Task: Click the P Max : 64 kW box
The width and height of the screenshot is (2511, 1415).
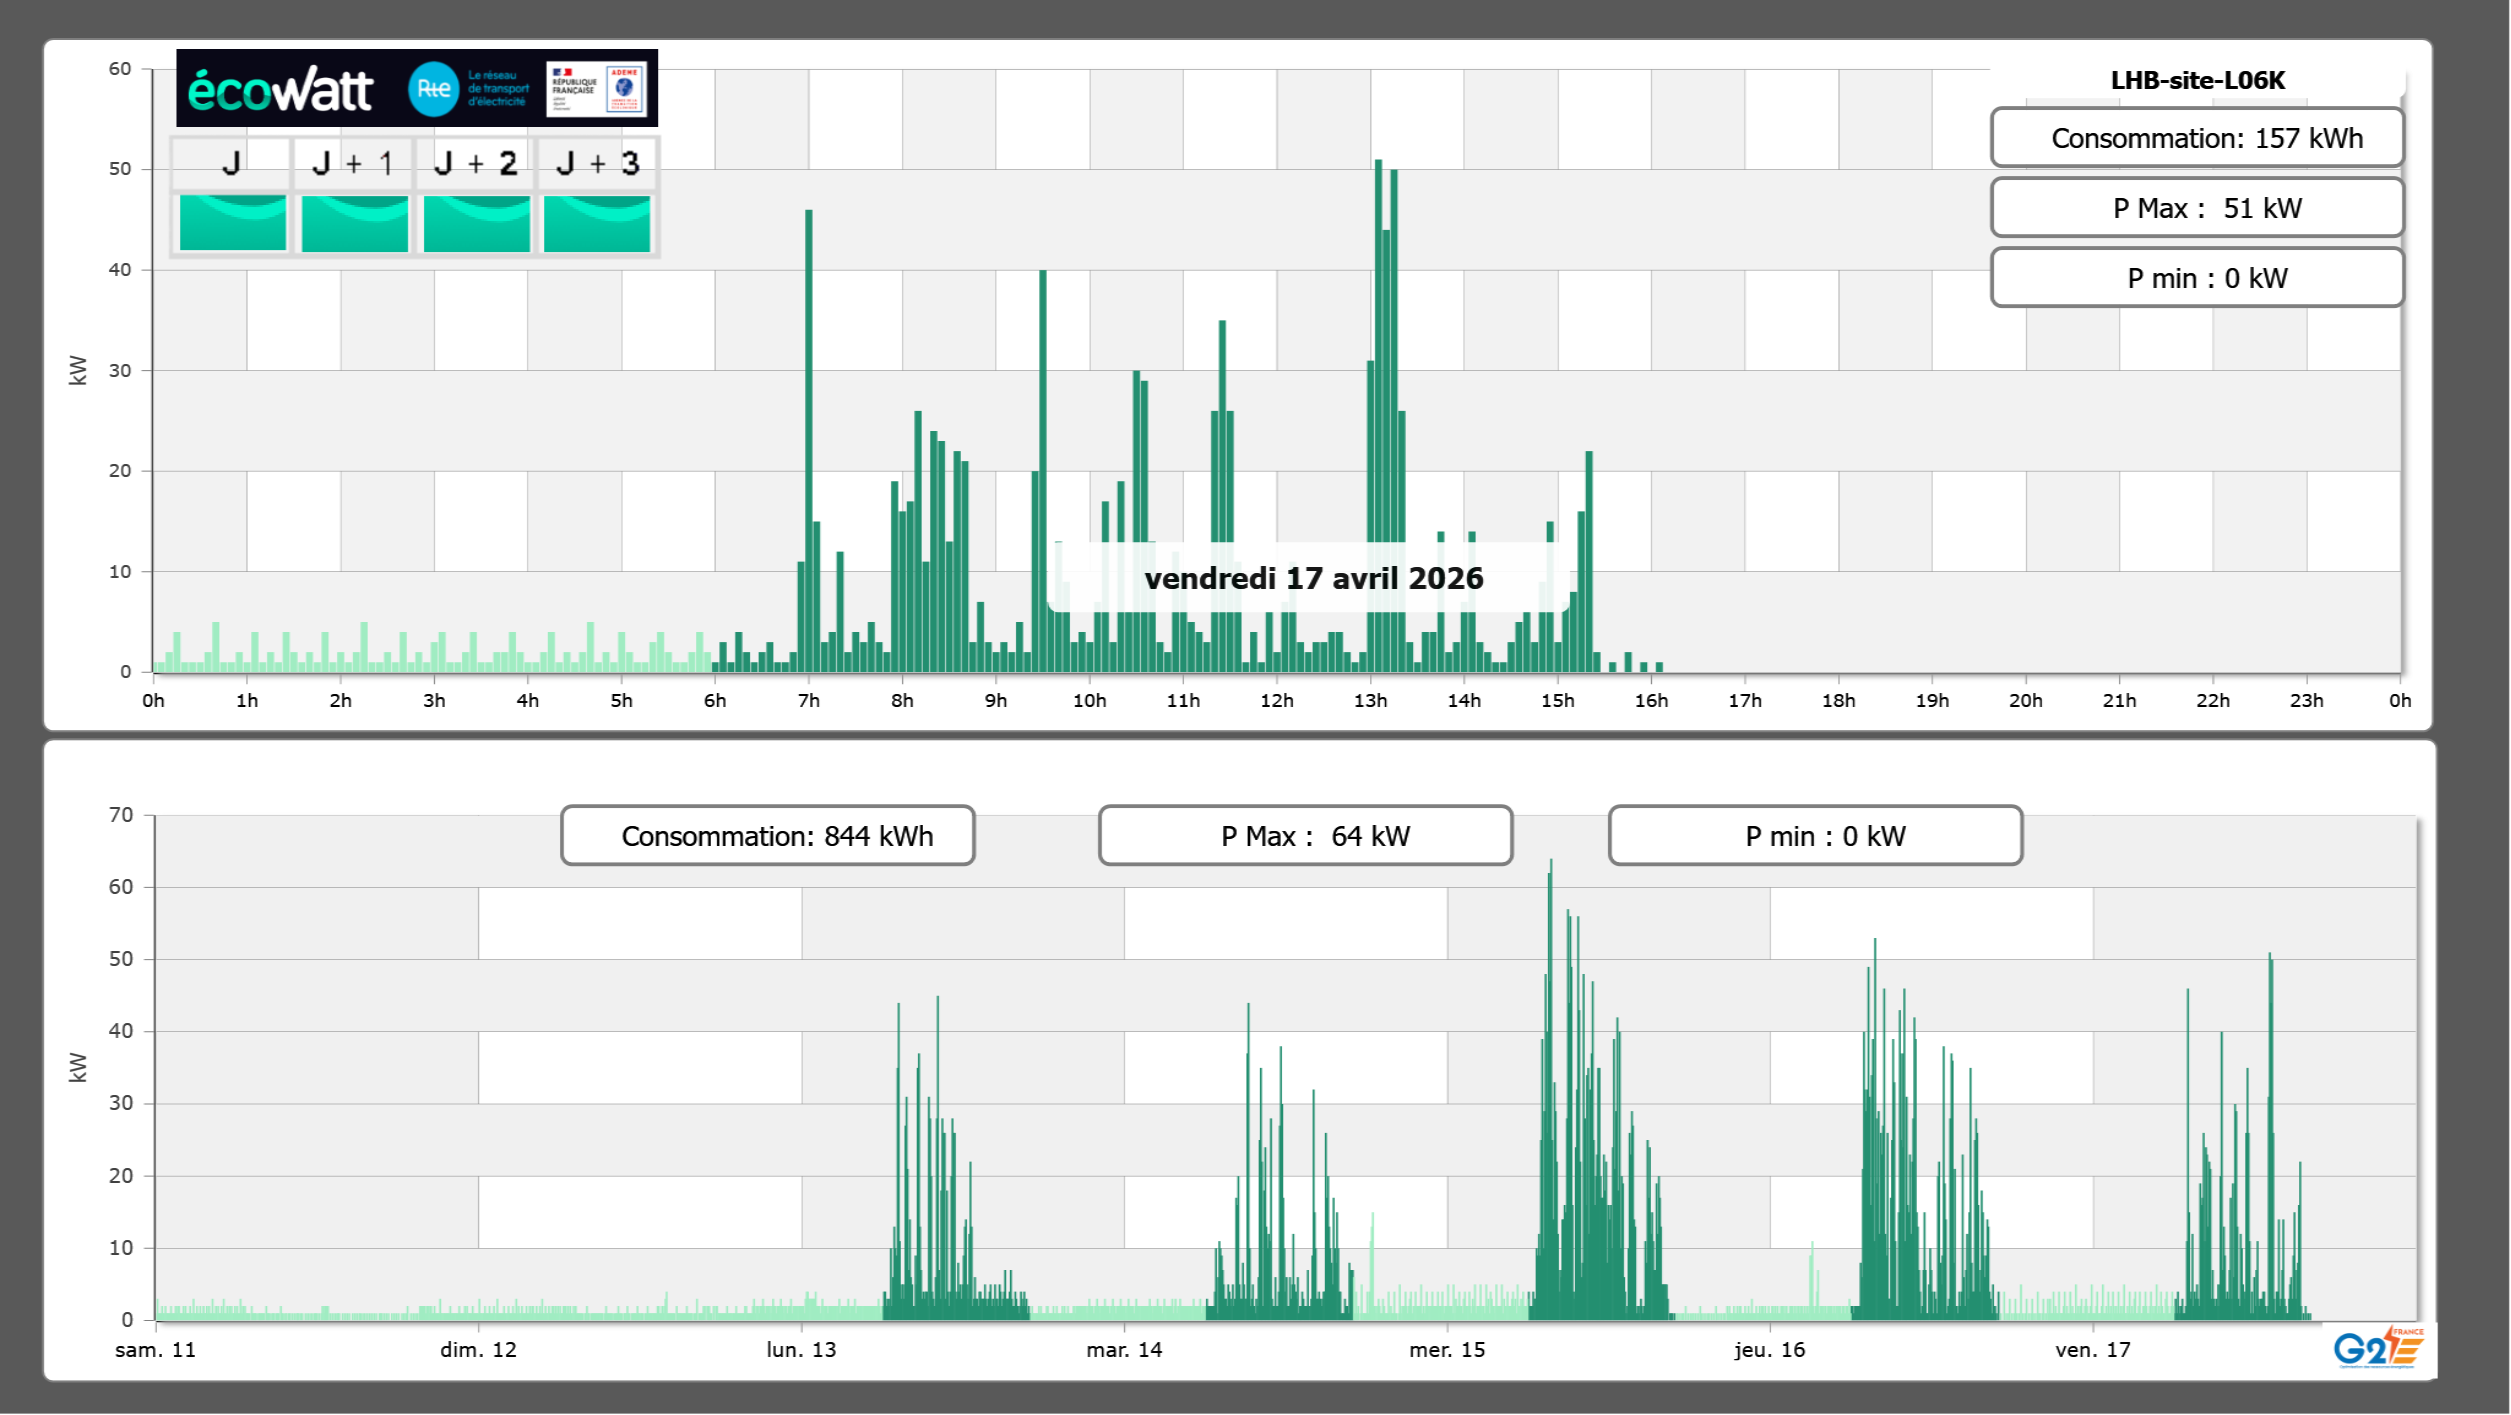Action: click(x=1305, y=836)
